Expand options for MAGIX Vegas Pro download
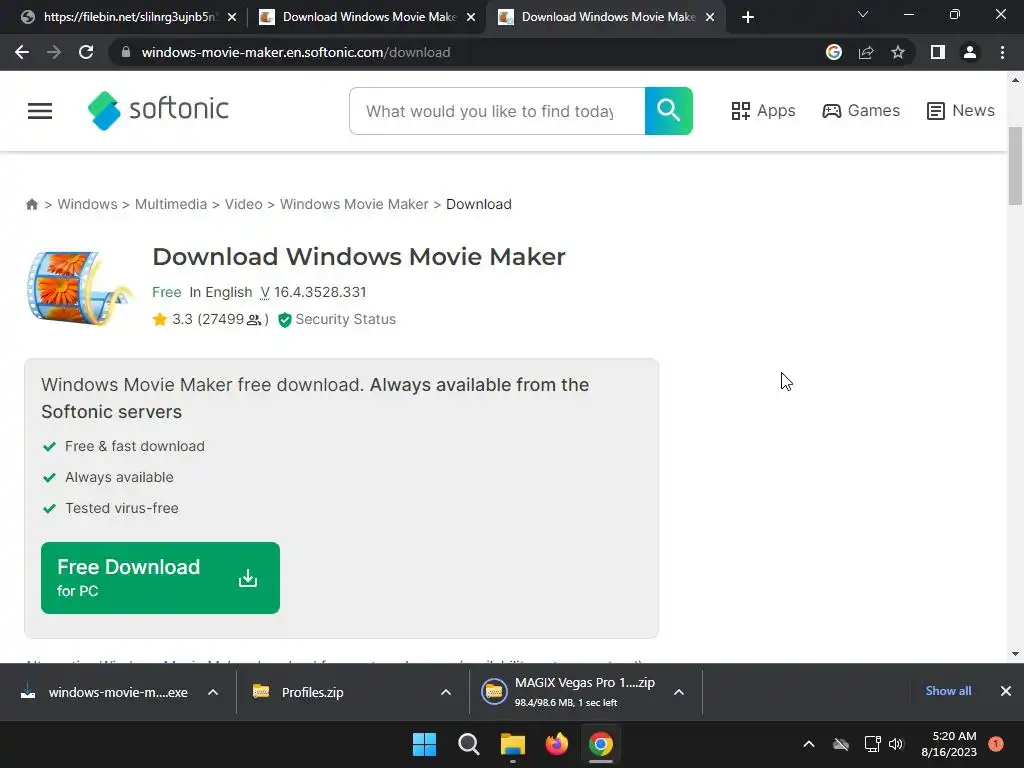 [x=679, y=692]
